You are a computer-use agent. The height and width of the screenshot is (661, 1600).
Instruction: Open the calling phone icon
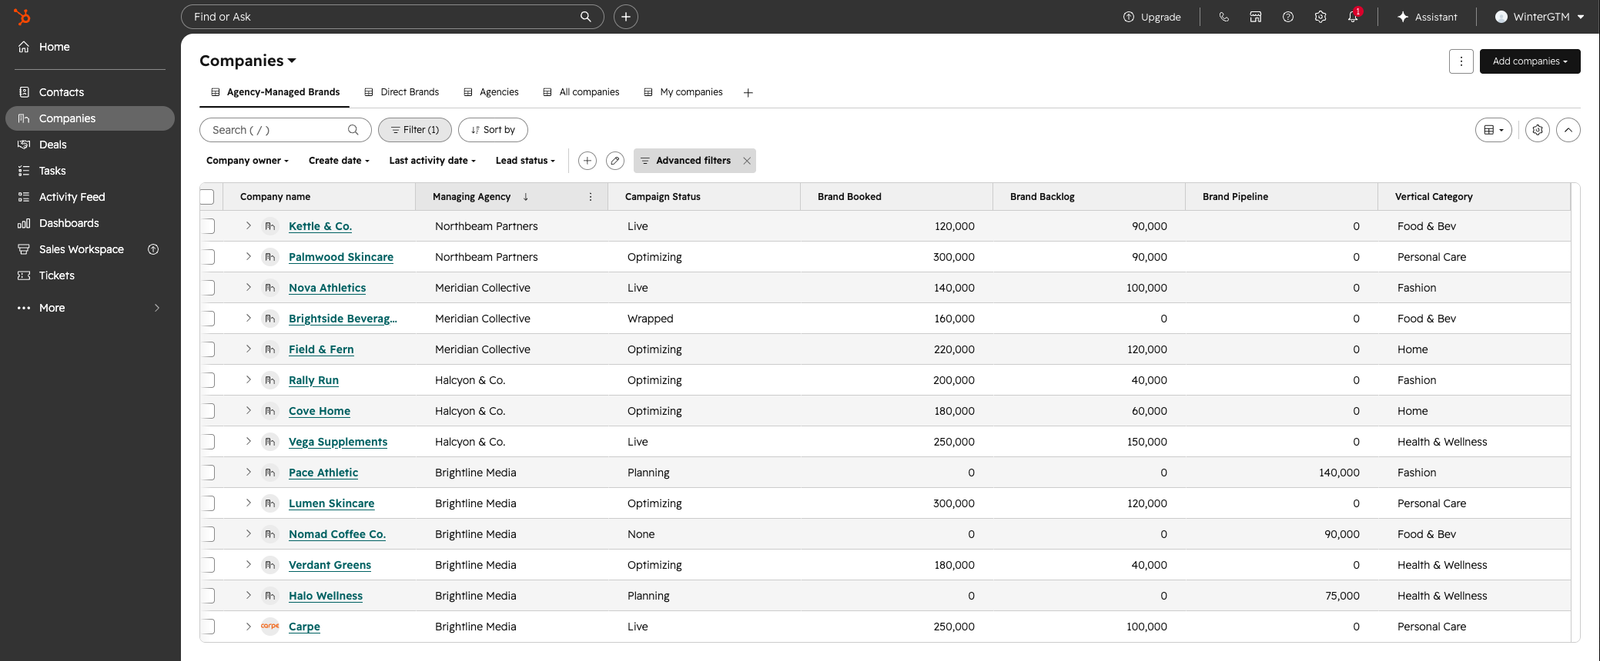tap(1224, 17)
